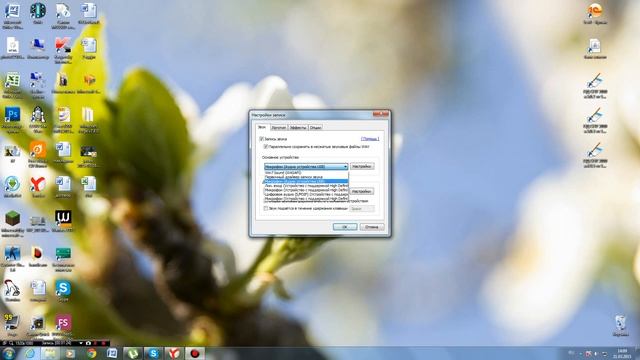Open Windows Media Player from the taskbar
The height and width of the screenshot is (360, 640).
coord(71,353)
